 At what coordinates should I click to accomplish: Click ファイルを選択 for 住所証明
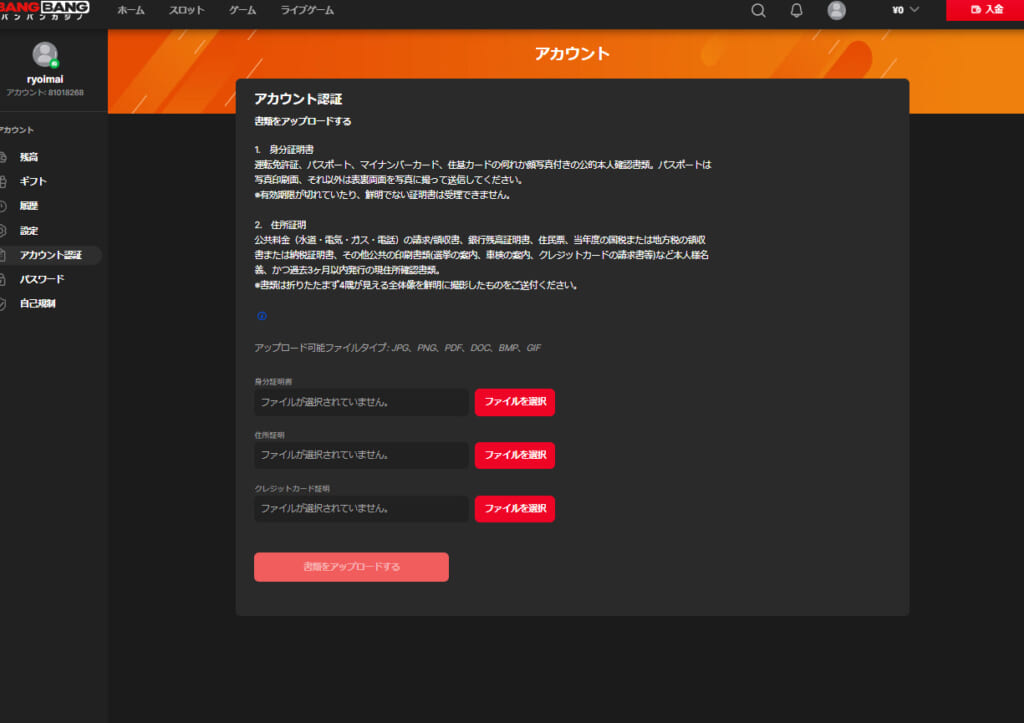(515, 455)
